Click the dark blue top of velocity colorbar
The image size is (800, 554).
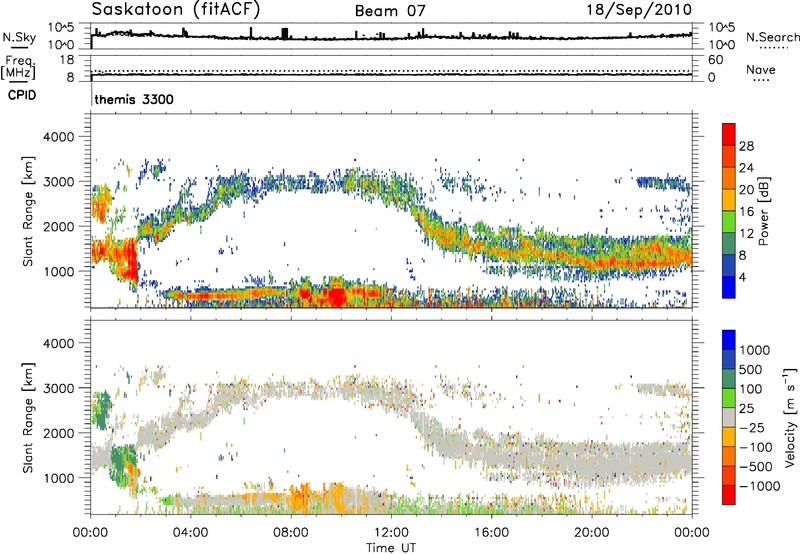[x=729, y=340]
